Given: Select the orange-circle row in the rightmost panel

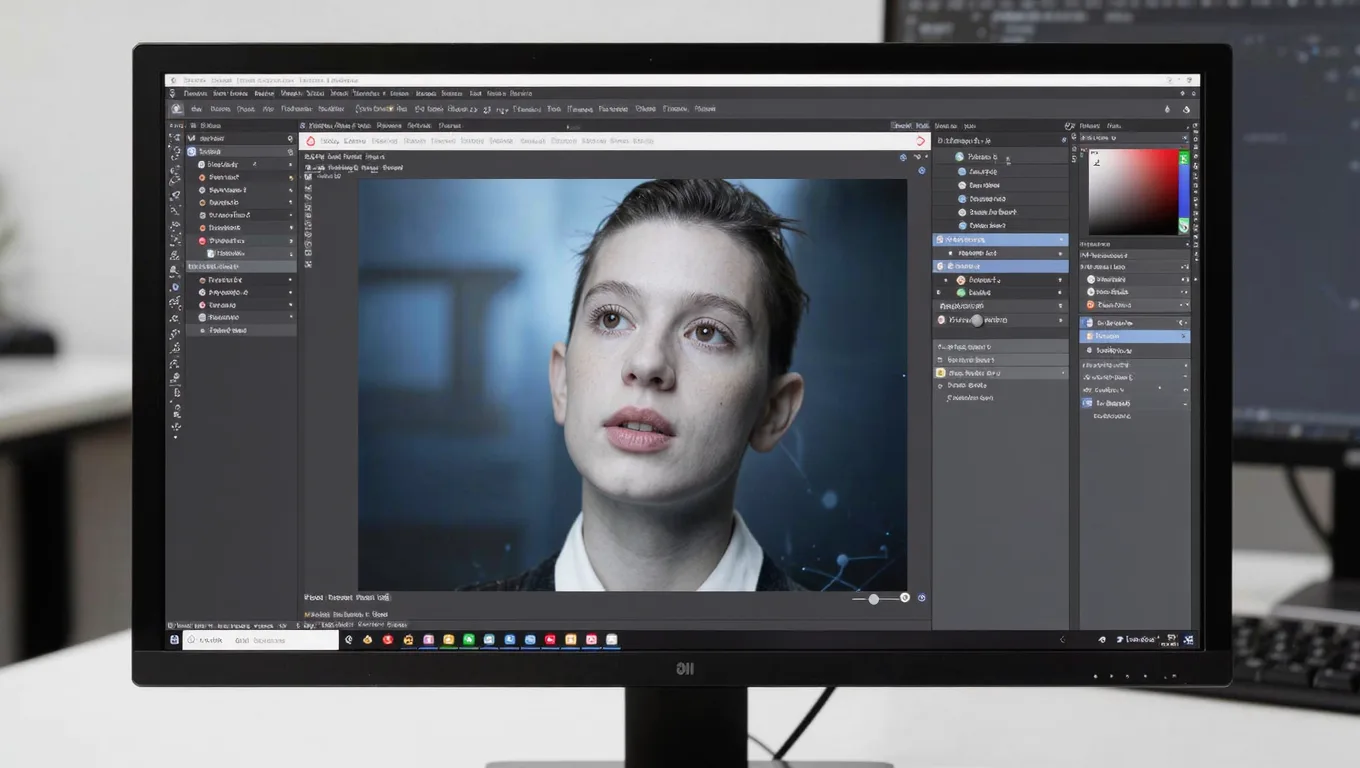Looking at the screenshot, I should 1135,305.
